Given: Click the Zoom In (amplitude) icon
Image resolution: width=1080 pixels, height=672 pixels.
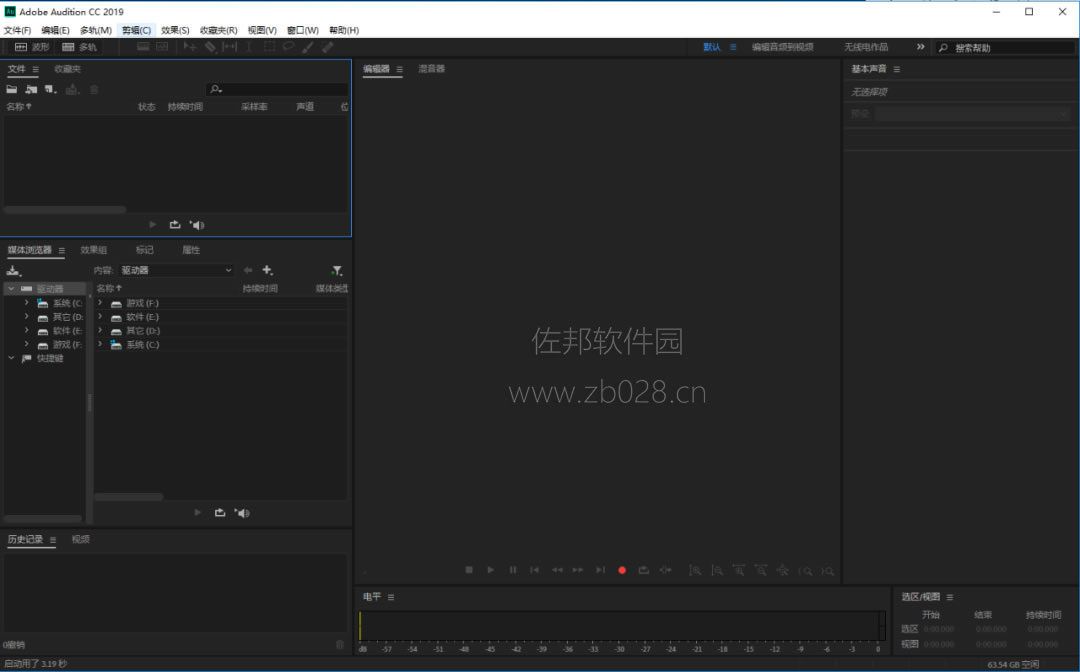Looking at the screenshot, I should [x=696, y=570].
